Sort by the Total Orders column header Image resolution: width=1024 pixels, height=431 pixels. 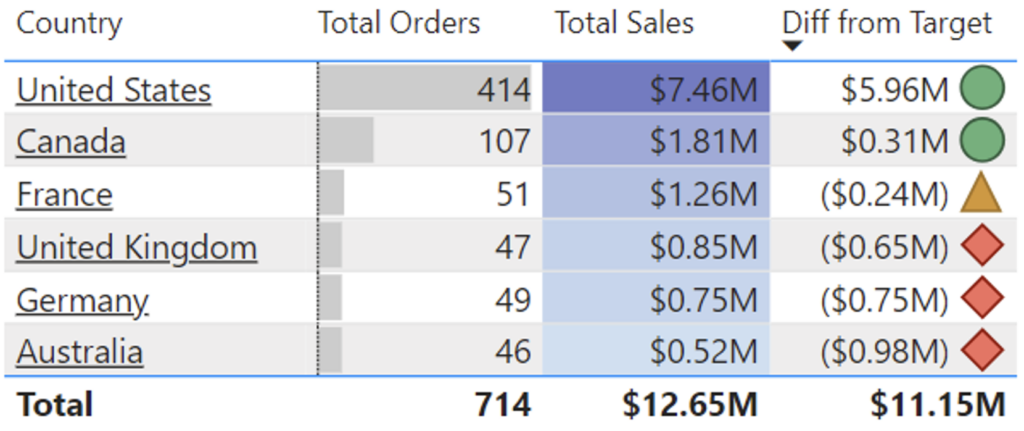coord(399,23)
